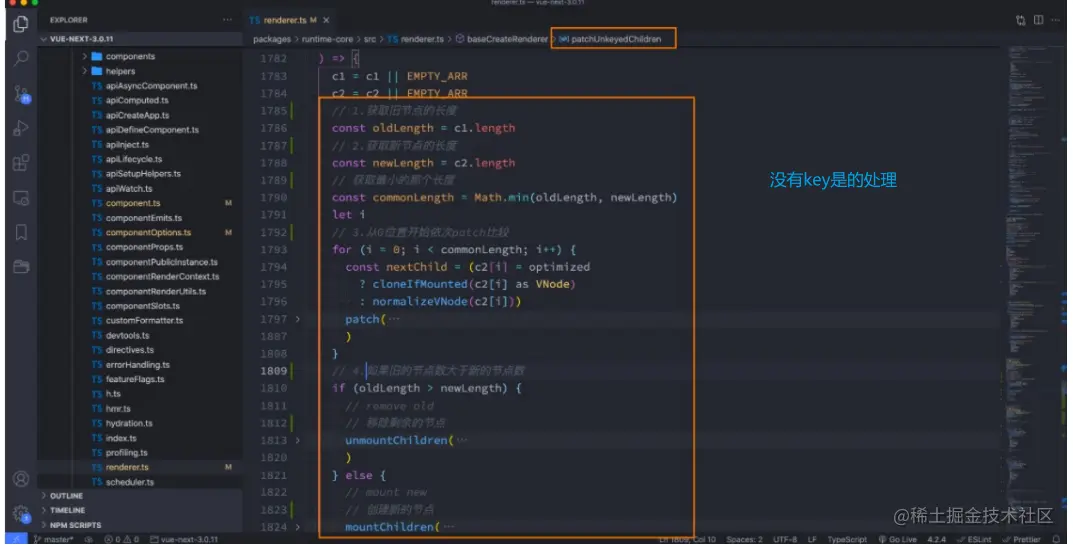Click Ln 1809, Col 10 cursor position
Image resolution: width=1073 pixels, height=545 pixels.
tap(686, 540)
